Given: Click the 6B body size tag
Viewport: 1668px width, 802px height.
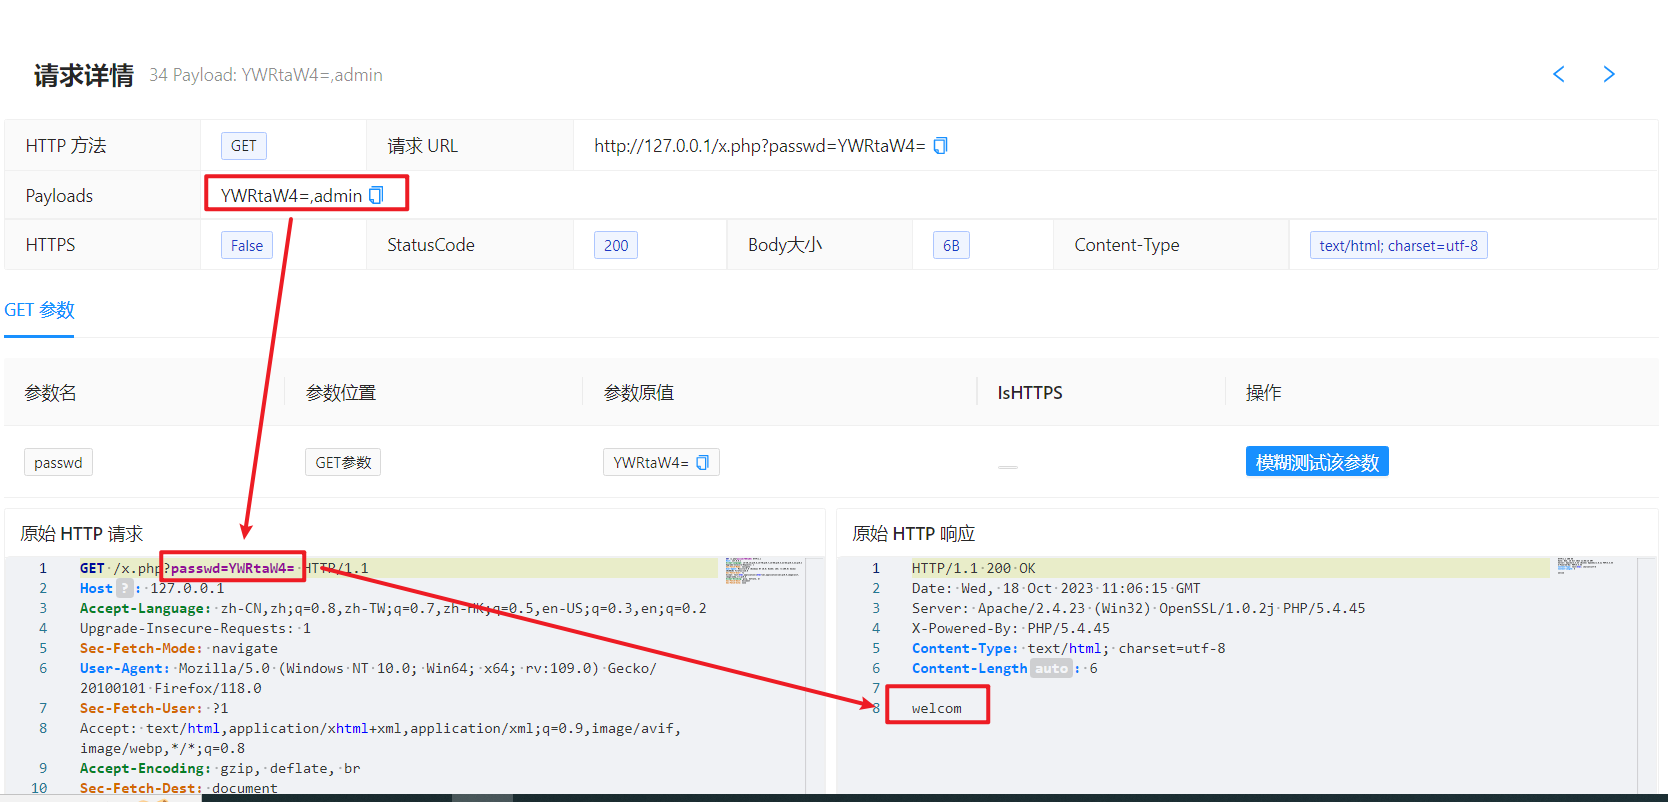Looking at the screenshot, I should [x=951, y=245].
